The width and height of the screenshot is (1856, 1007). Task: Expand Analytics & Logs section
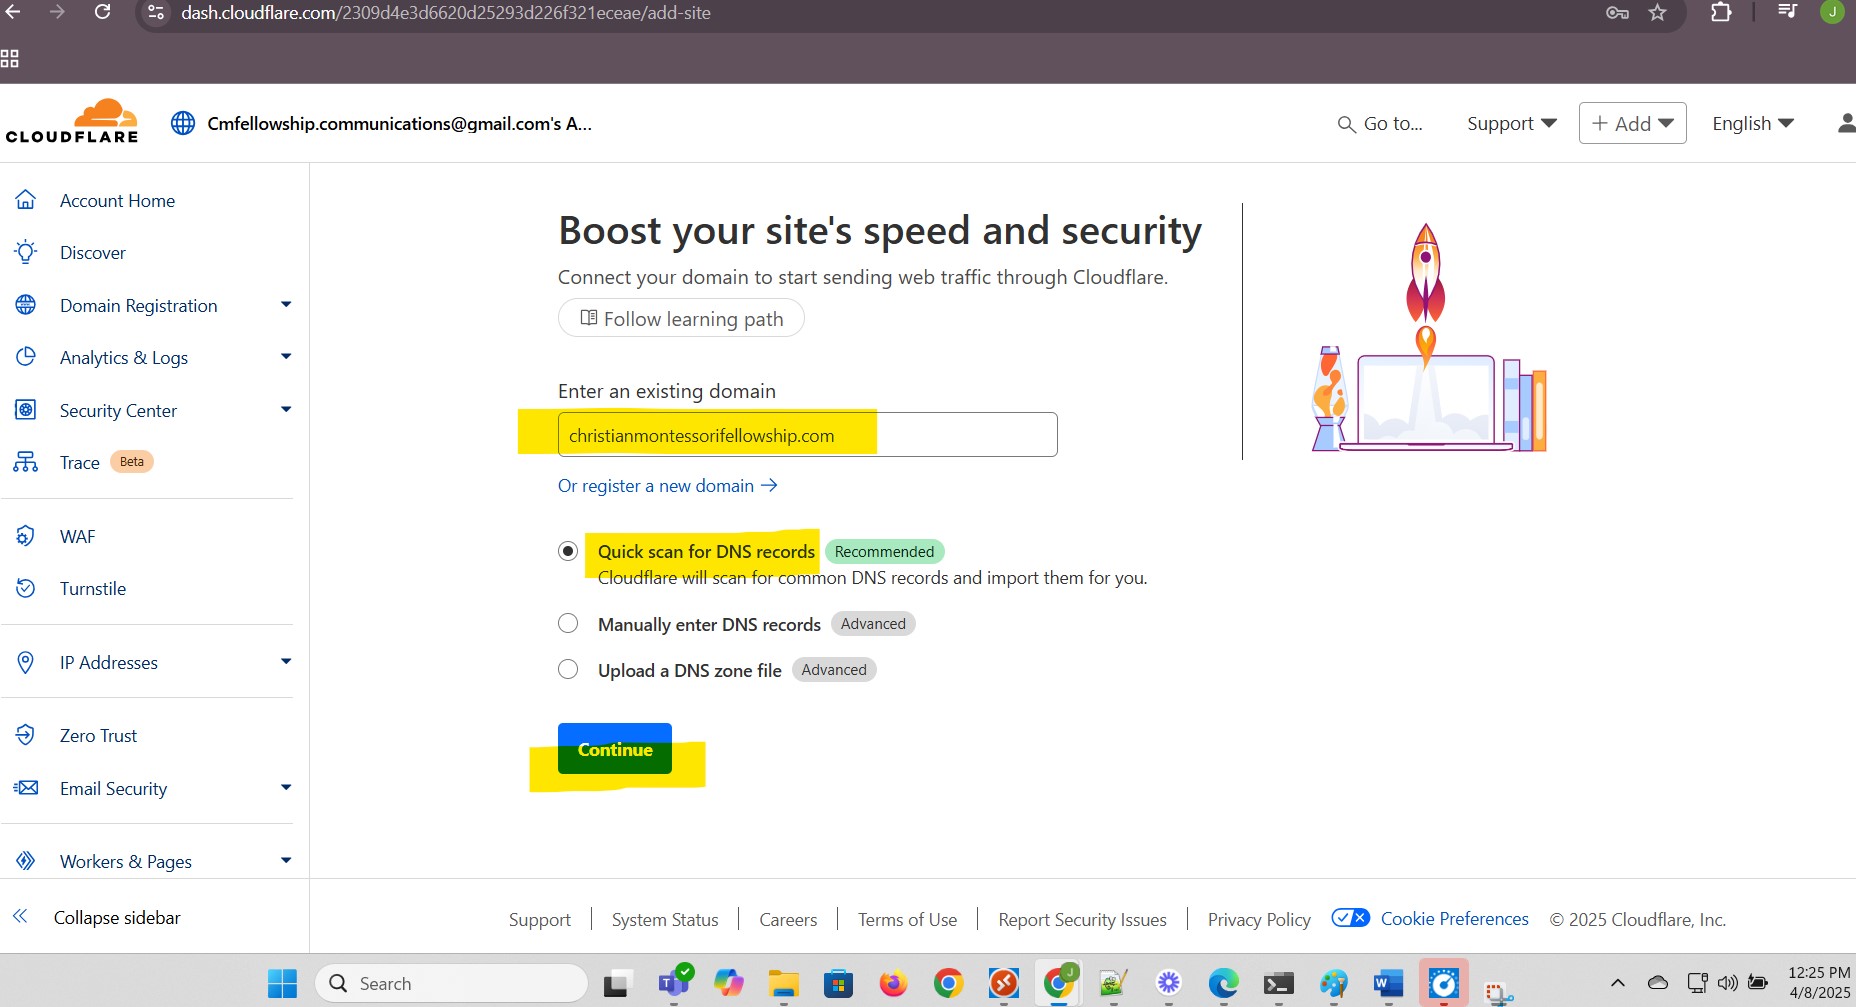[286, 357]
